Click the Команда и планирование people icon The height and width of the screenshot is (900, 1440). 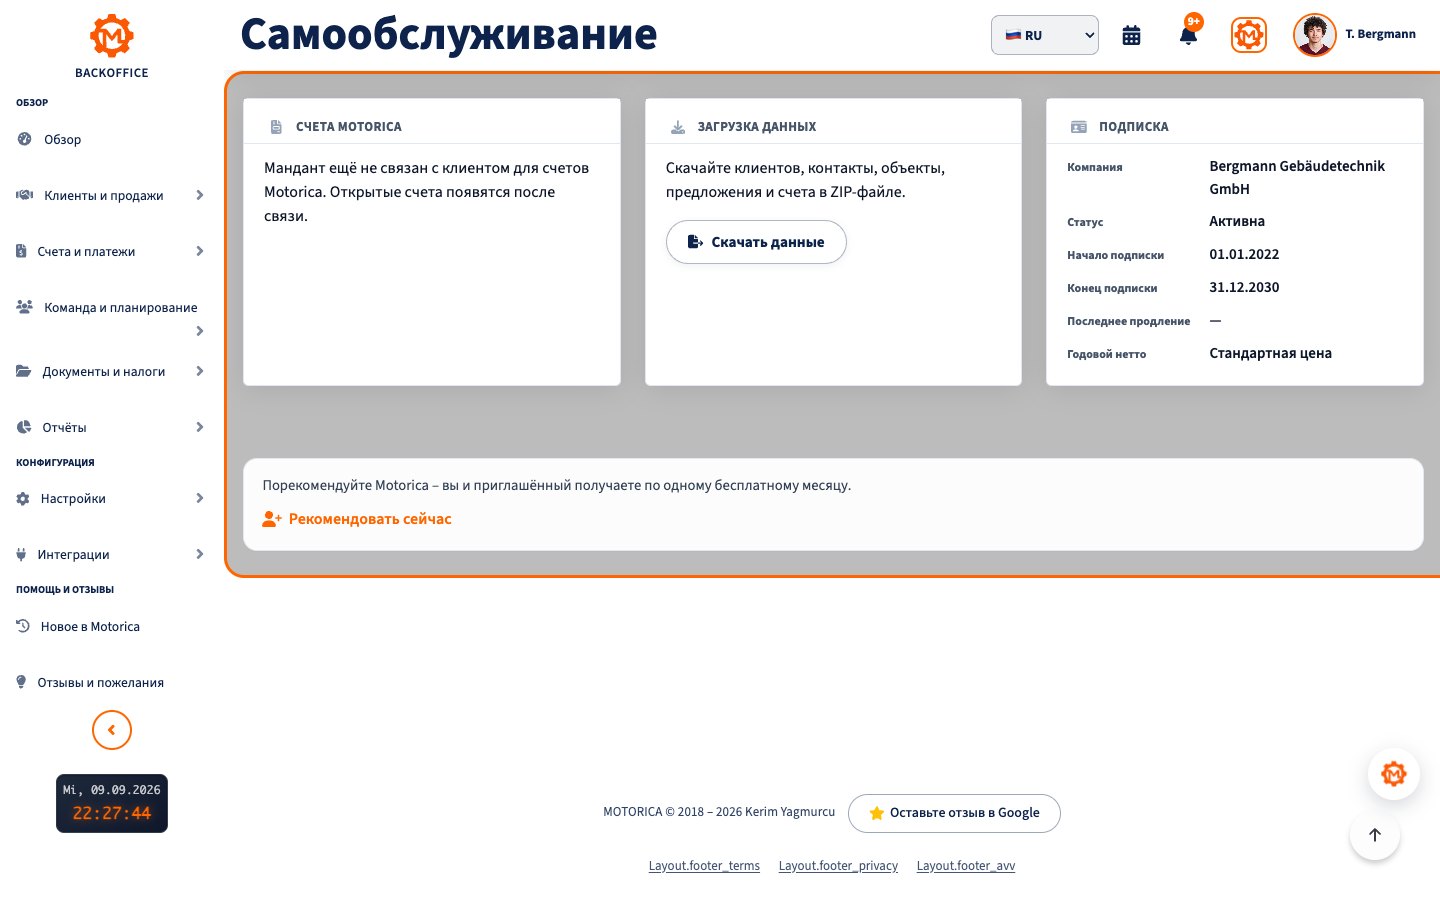[25, 307]
